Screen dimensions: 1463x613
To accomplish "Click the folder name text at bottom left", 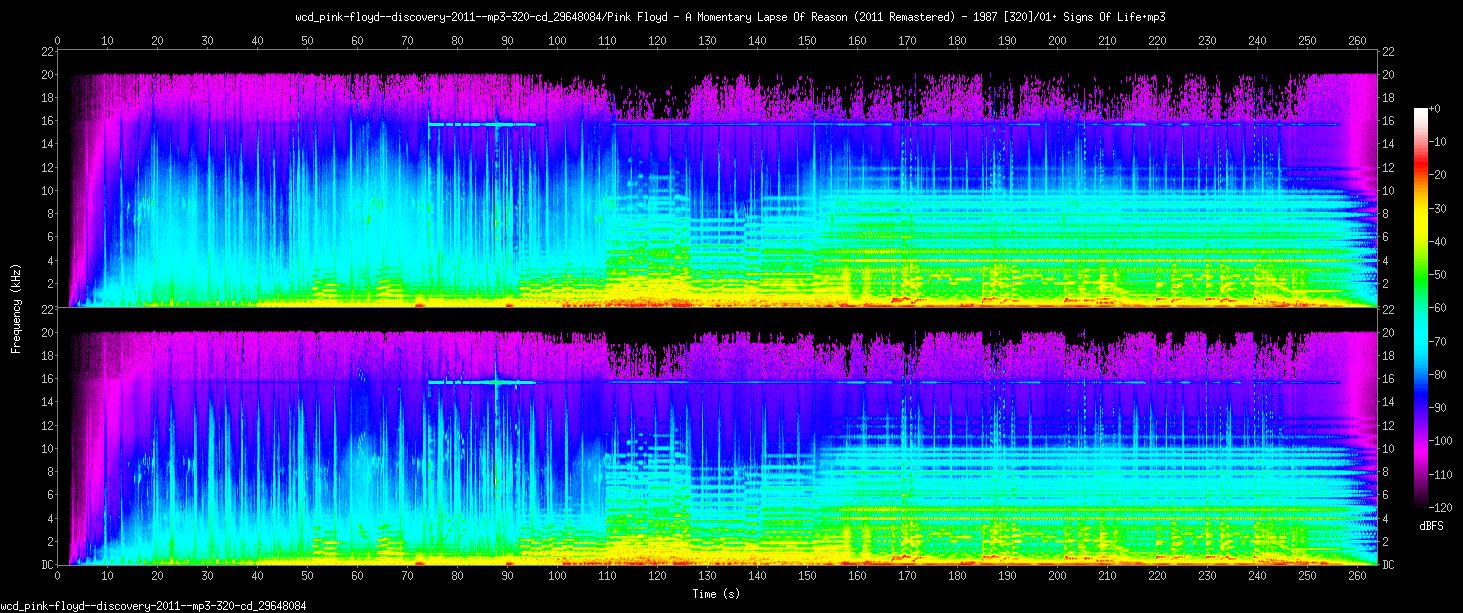I will pyautogui.click(x=153, y=606).
